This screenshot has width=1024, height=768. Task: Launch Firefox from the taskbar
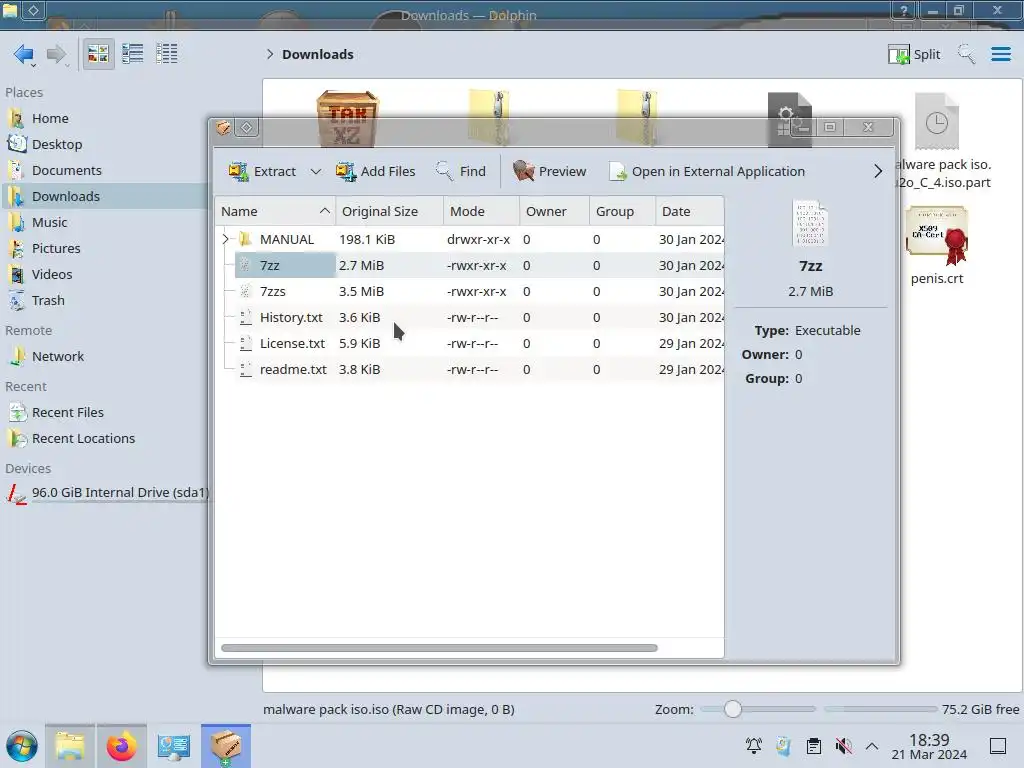click(x=121, y=746)
